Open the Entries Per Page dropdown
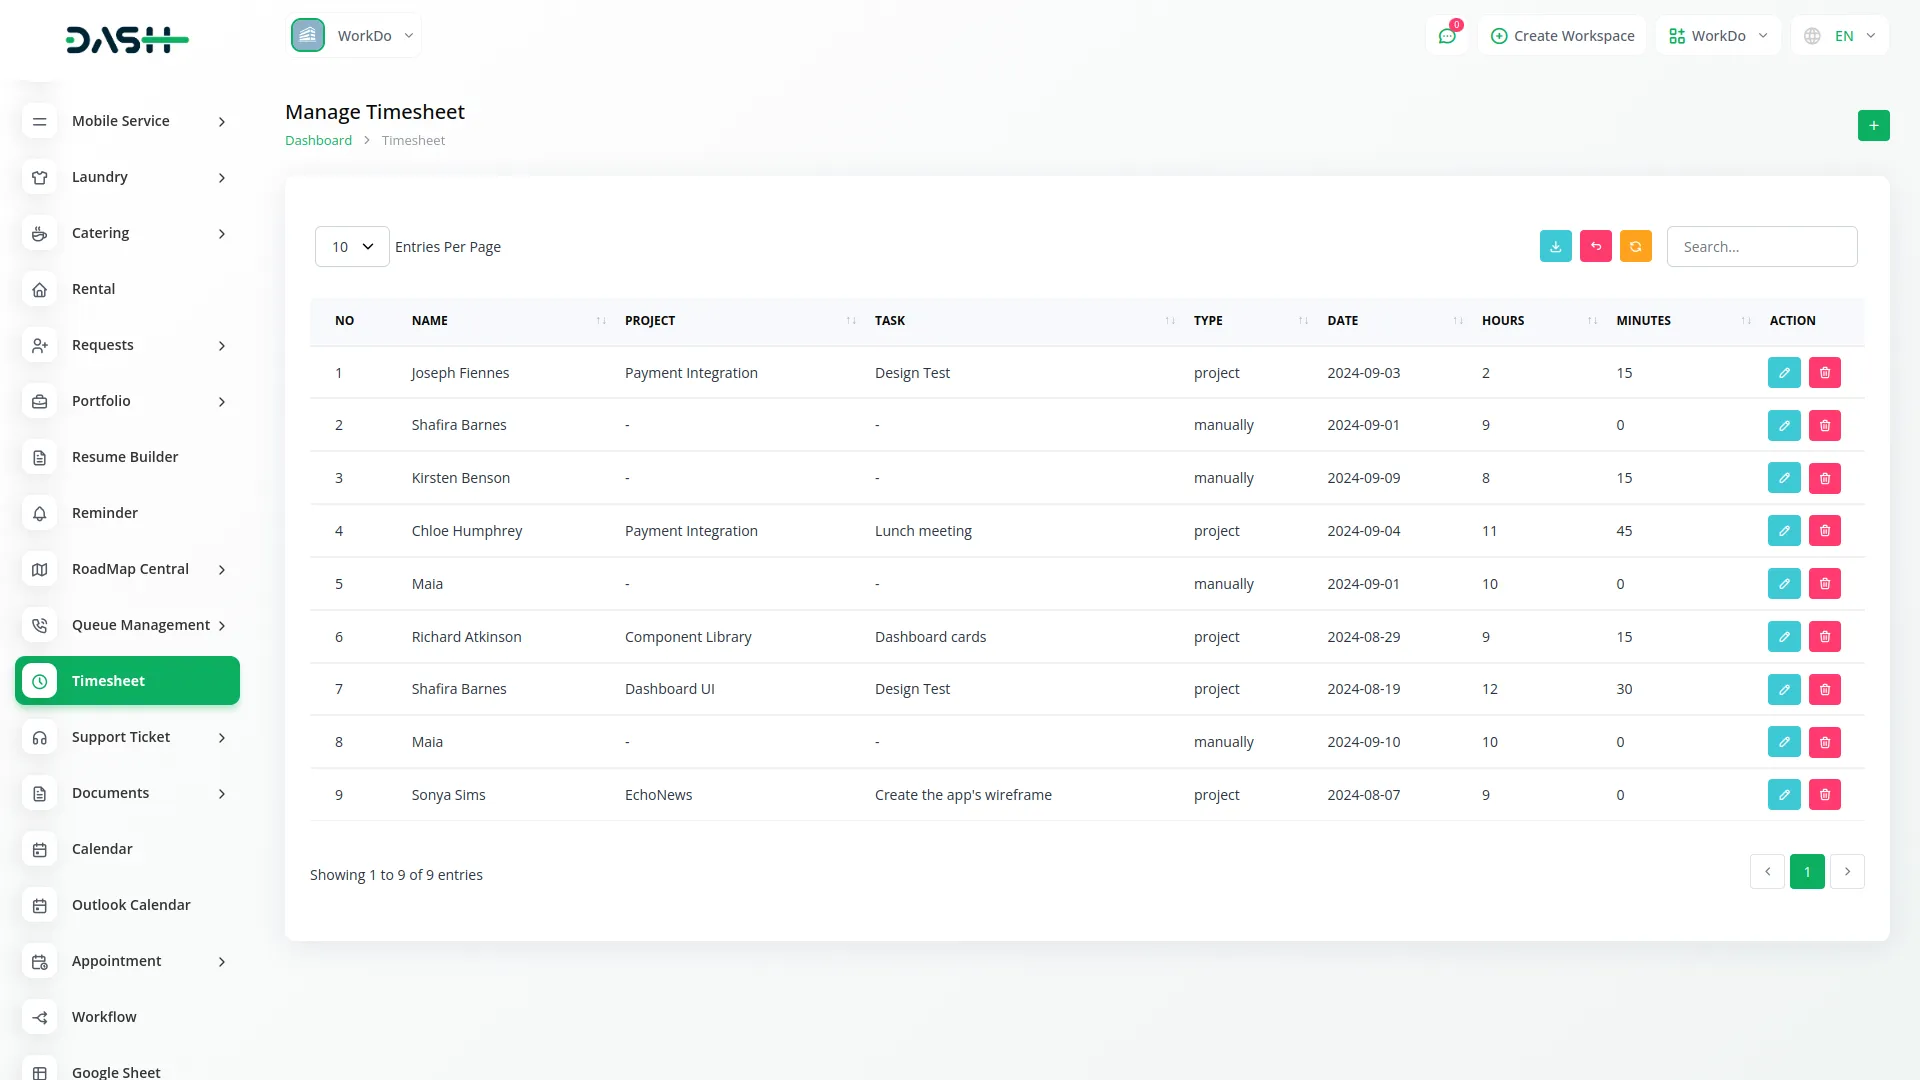The image size is (1920, 1080). click(351, 246)
